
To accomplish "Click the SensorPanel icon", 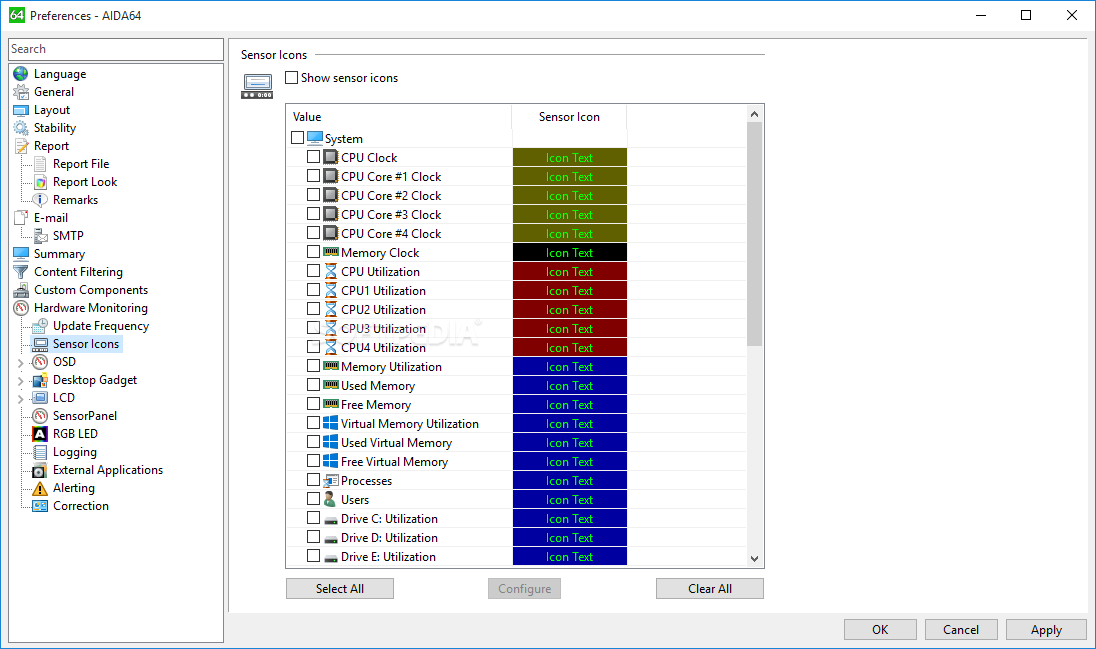I will pos(41,416).
